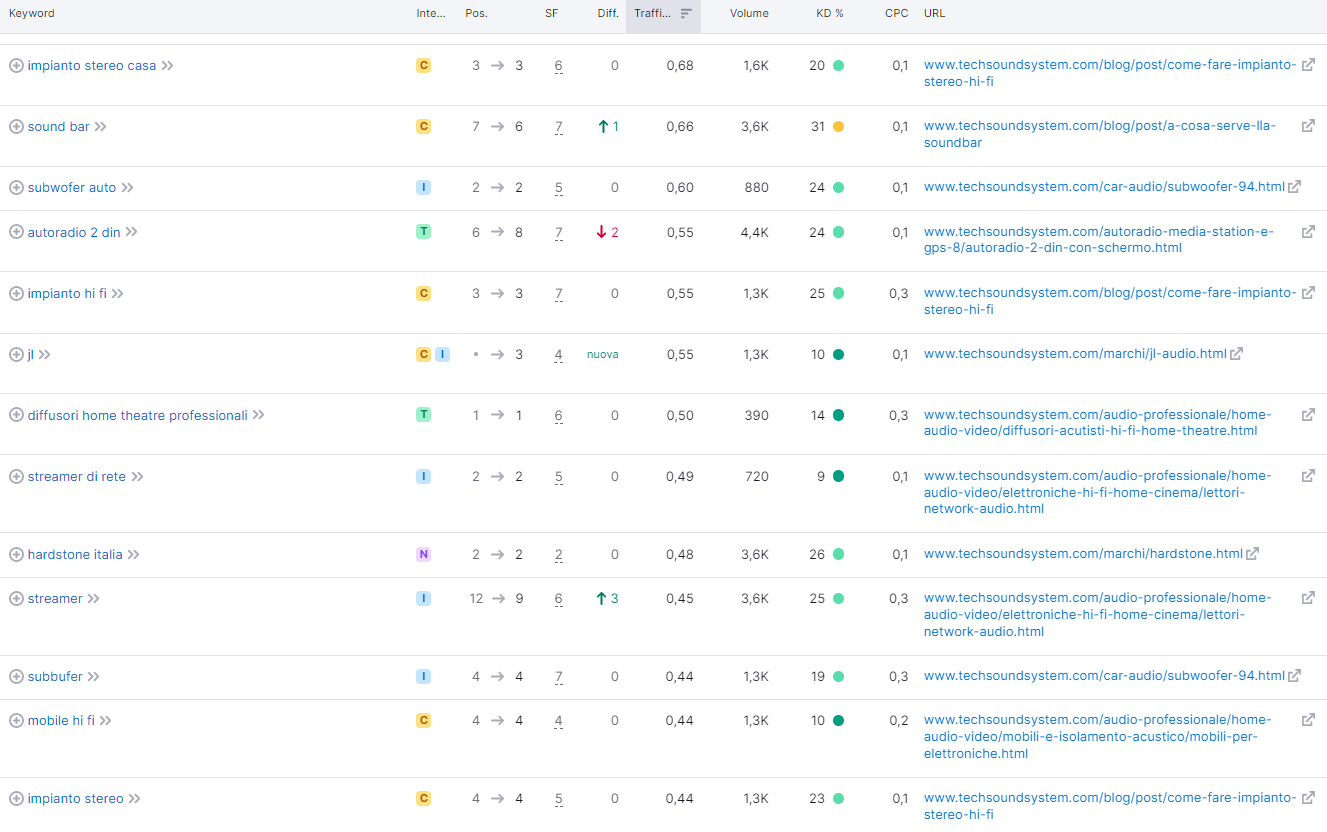Click traffic value 0,68 in first row
The image size is (1327, 832).
coord(680,65)
